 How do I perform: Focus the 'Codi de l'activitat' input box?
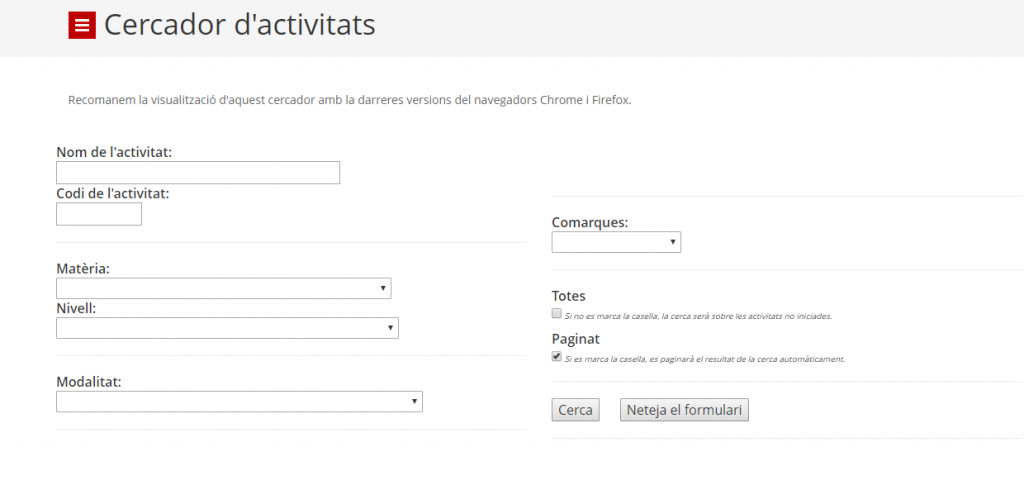click(99, 214)
